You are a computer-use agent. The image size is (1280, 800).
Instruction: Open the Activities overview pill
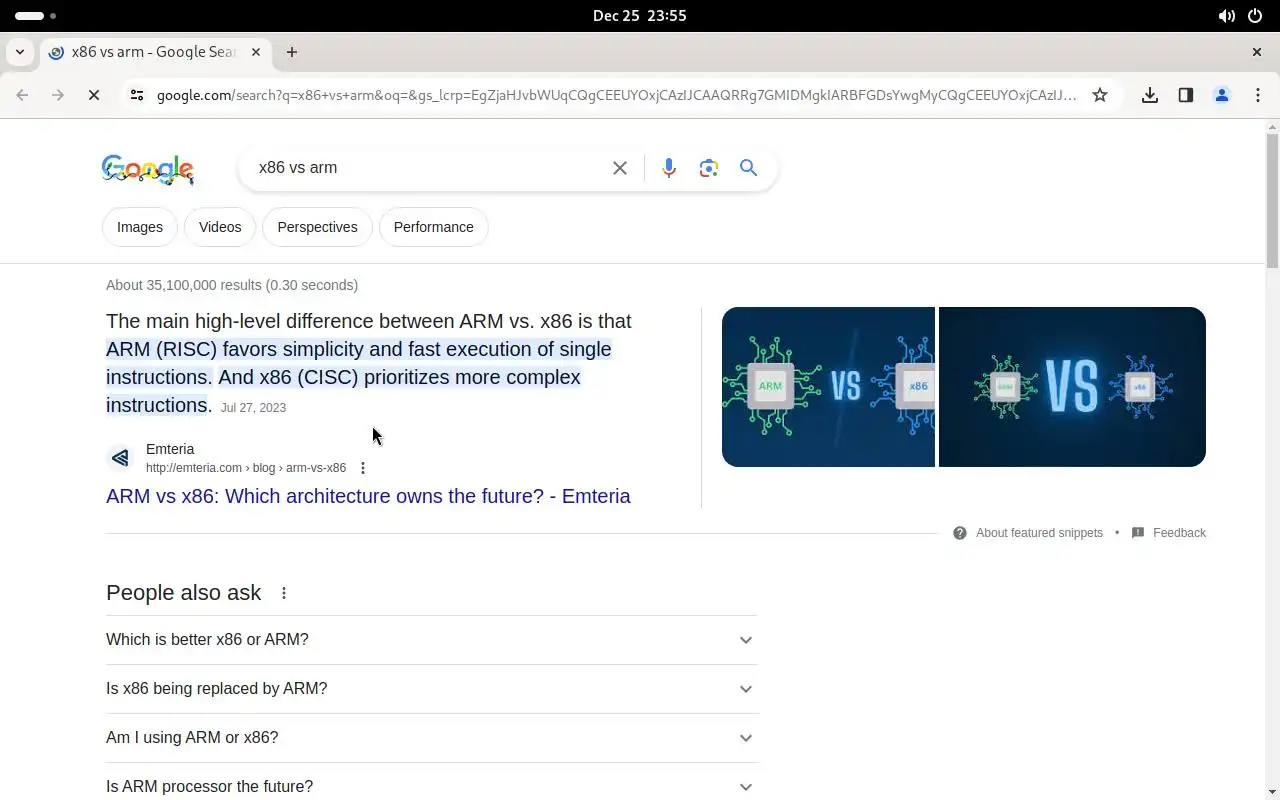coord(36,16)
